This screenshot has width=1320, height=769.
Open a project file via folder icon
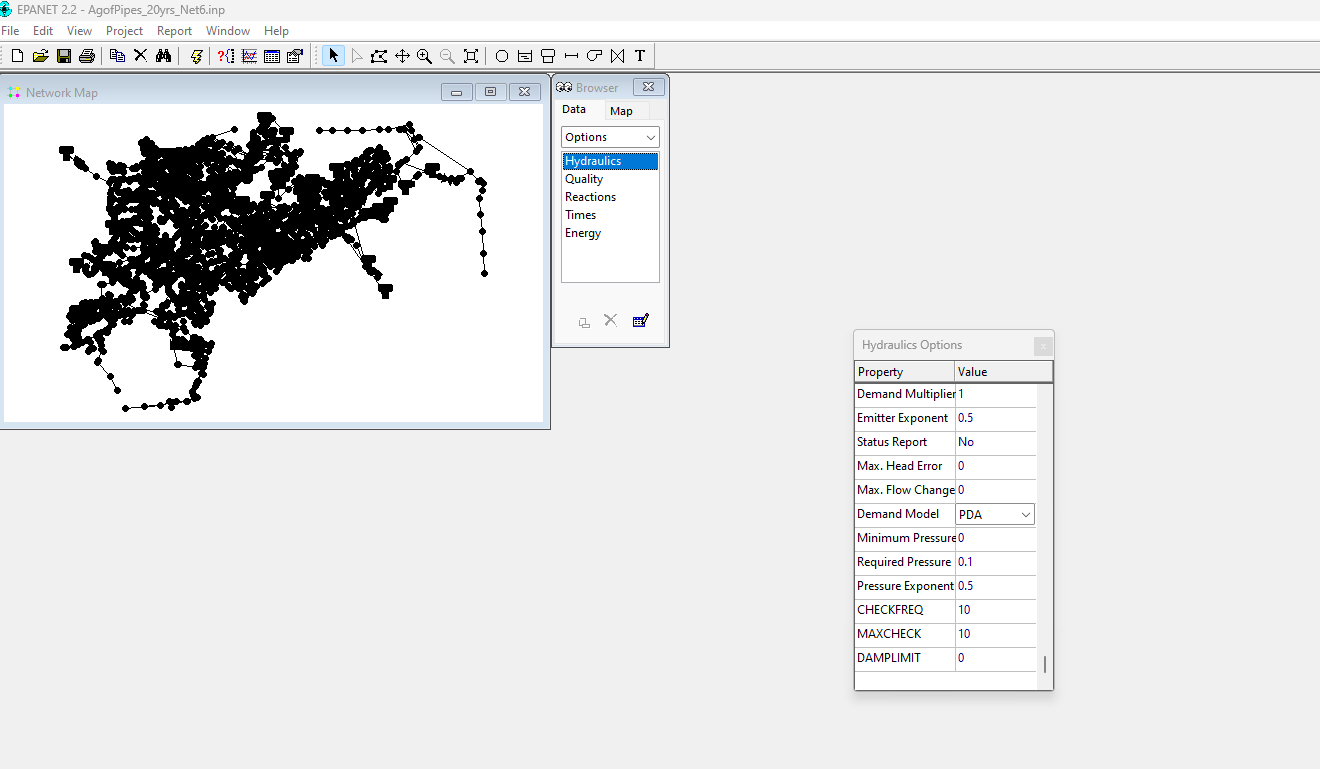pyautogui.click(x=40, y=56)
